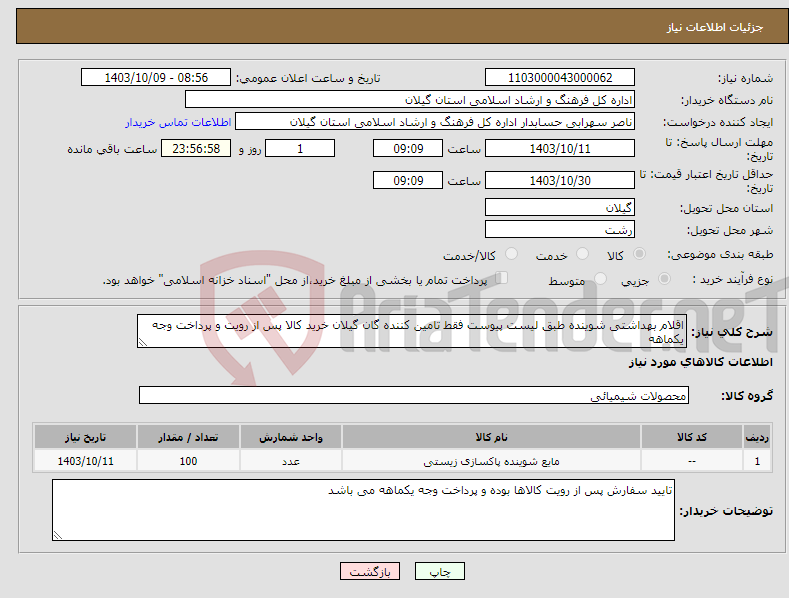This screenshot has height=598, width=789.
Task: Click the چاپ (print) button
Action: [x=439, y=571]
